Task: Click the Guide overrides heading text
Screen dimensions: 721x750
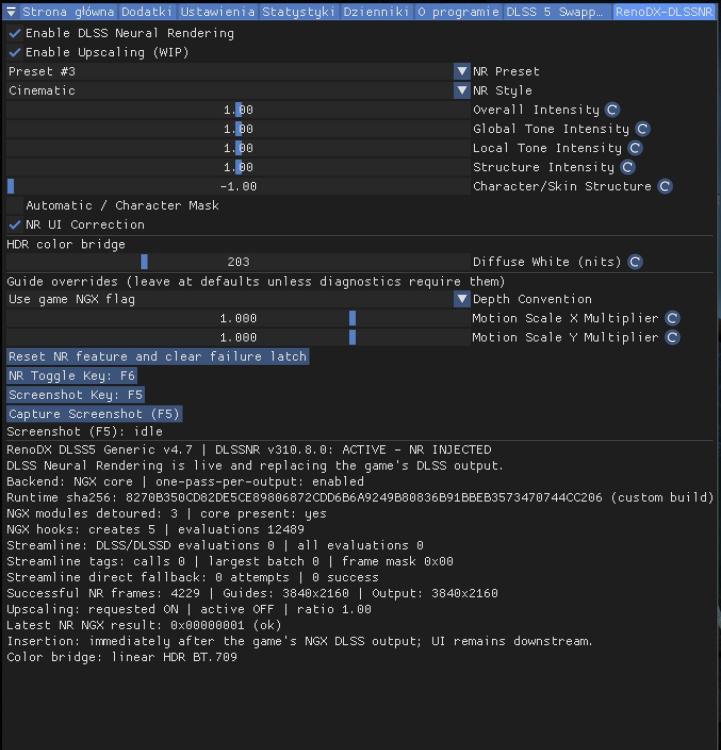Action: point(256,281)
